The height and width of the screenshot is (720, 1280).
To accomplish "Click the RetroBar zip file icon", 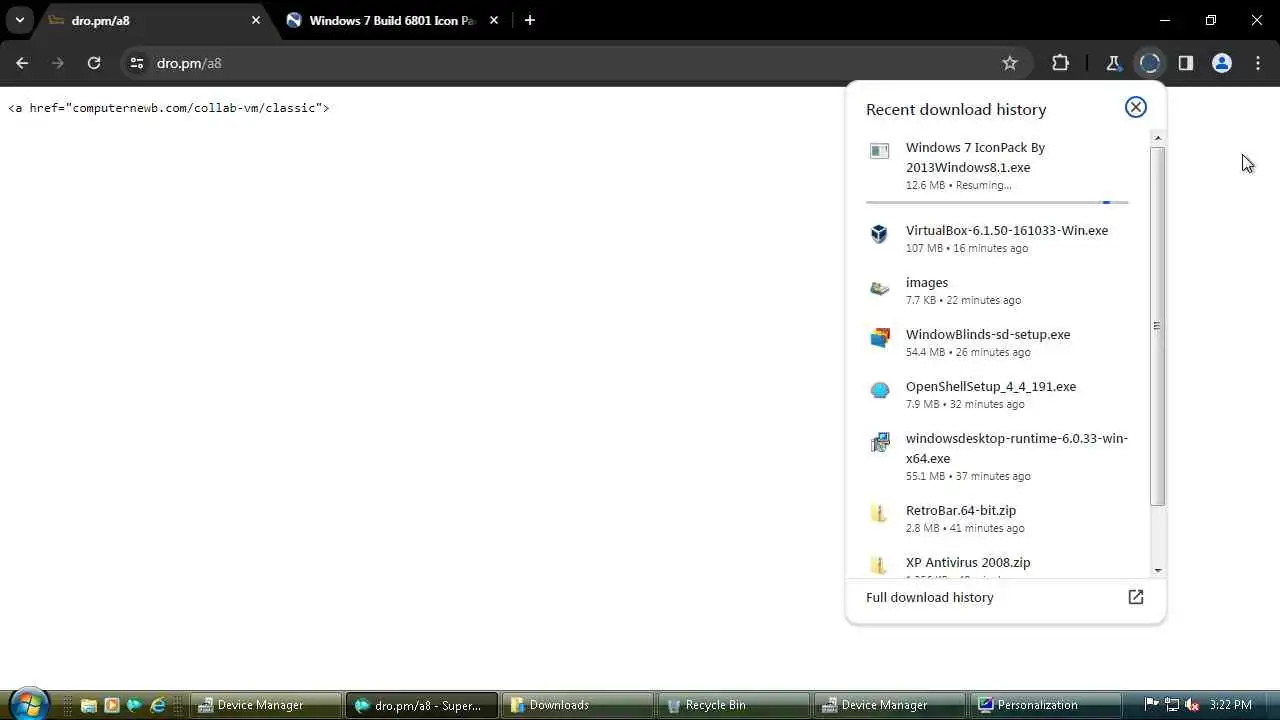I will coord(879,514).
